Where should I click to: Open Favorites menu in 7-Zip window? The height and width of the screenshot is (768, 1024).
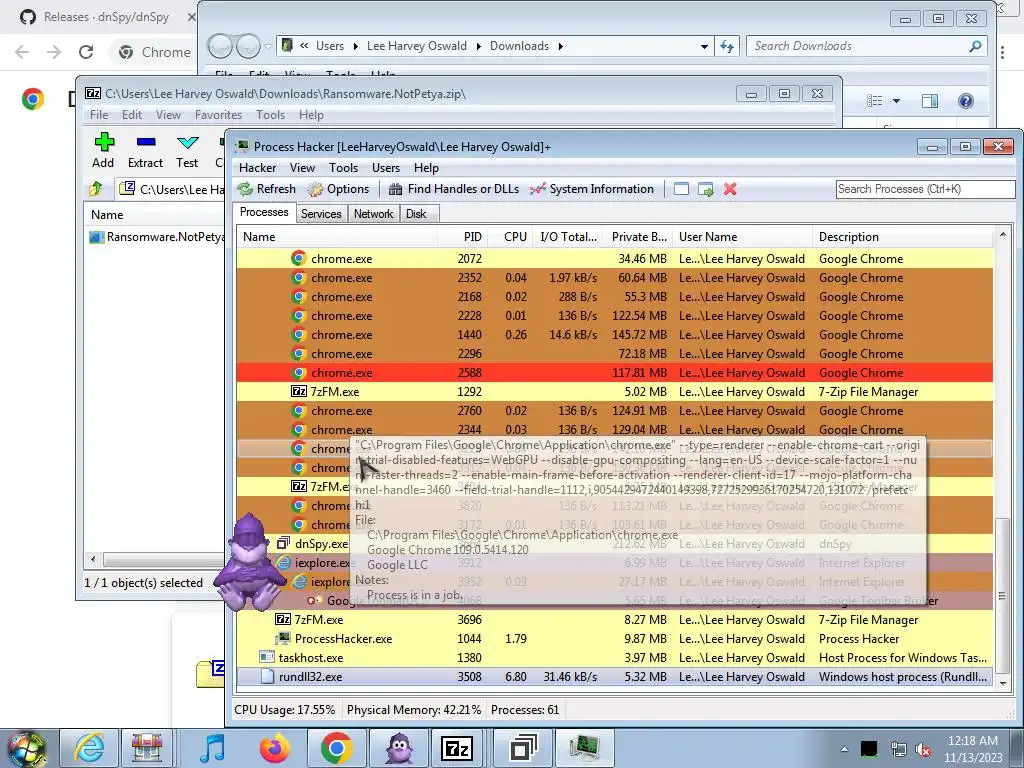click(218, 115)
